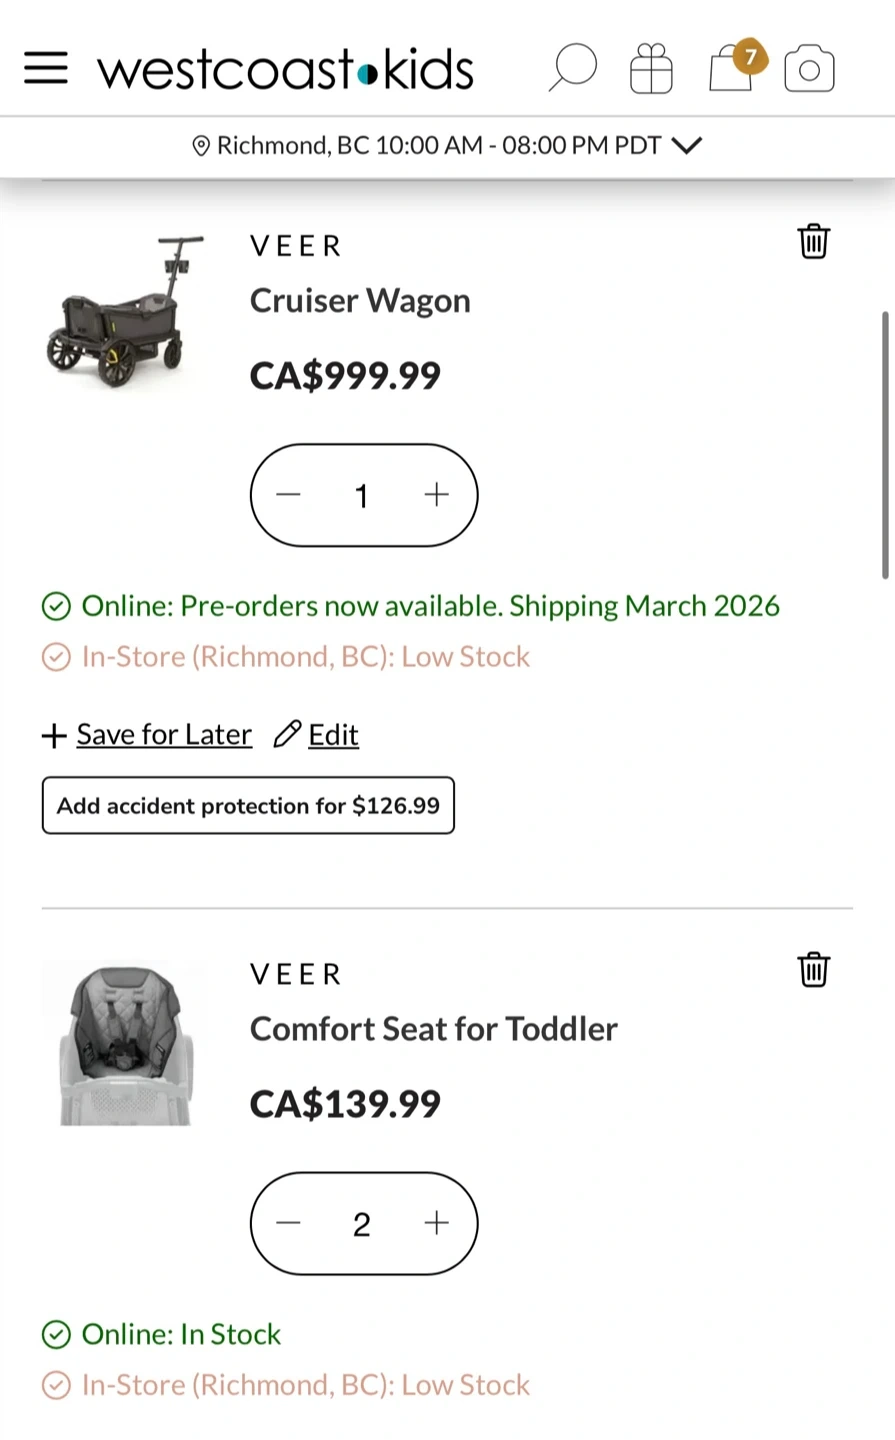The width and height of the screenshot is (895, 1440).
Task: Click Save for Later link
Action: (164, 735)
